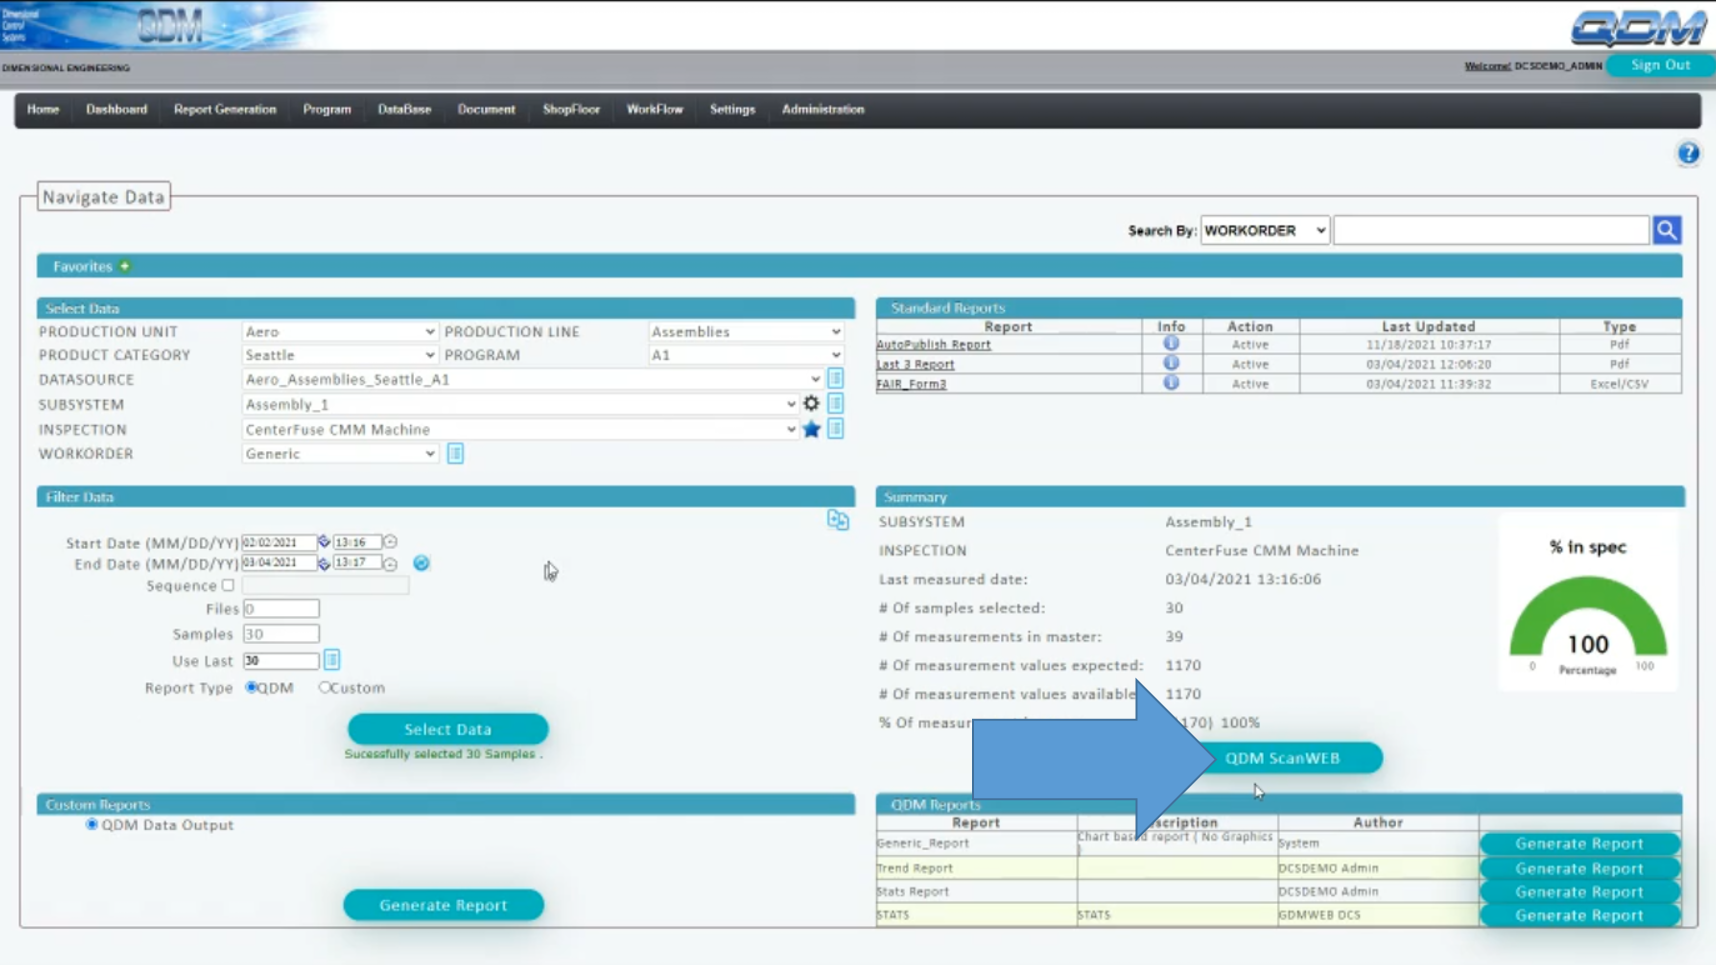Click the Use Last input field

click(280, 660)
